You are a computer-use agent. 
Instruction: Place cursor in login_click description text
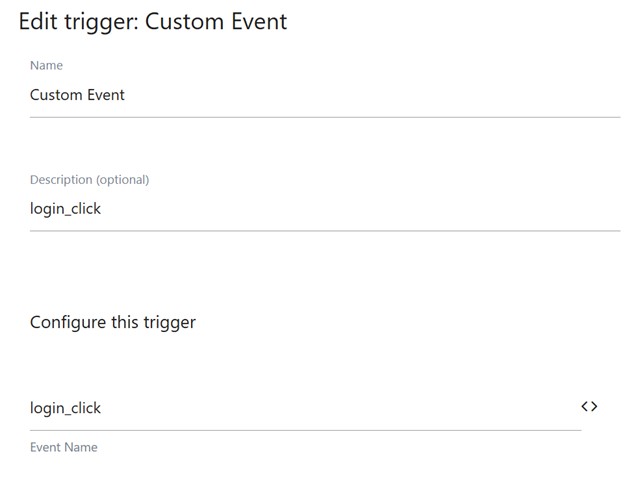pyautogui.click(x=65, y=210)
